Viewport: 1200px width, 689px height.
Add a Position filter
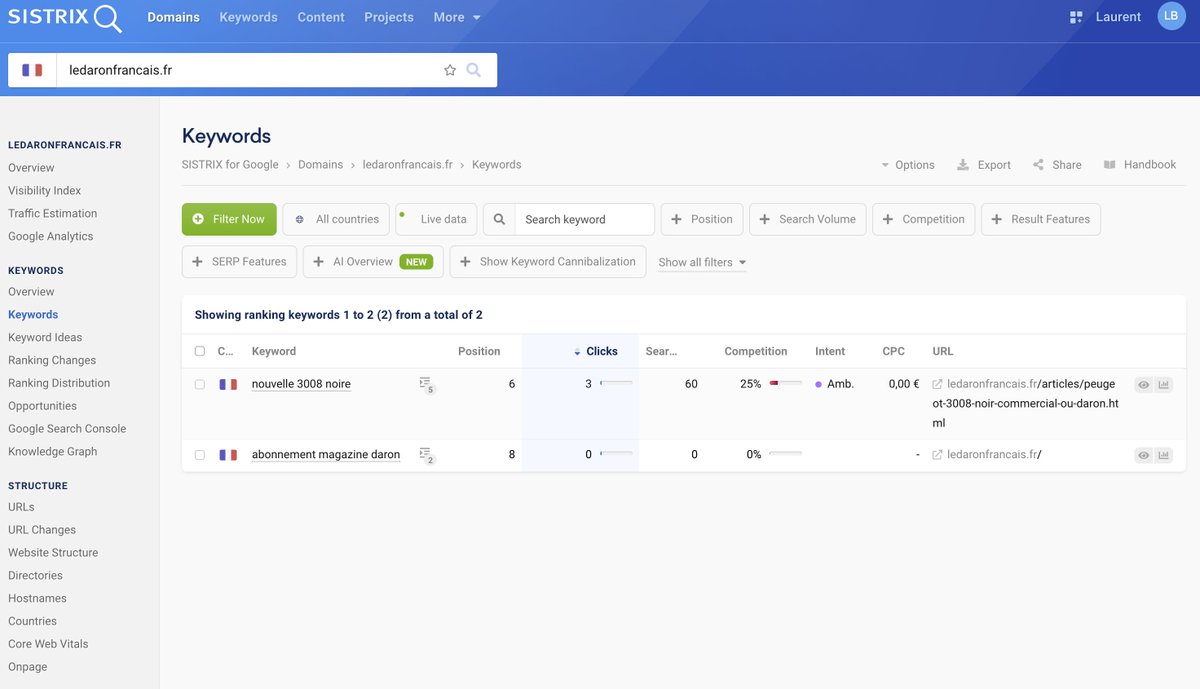tap(702, 219)
